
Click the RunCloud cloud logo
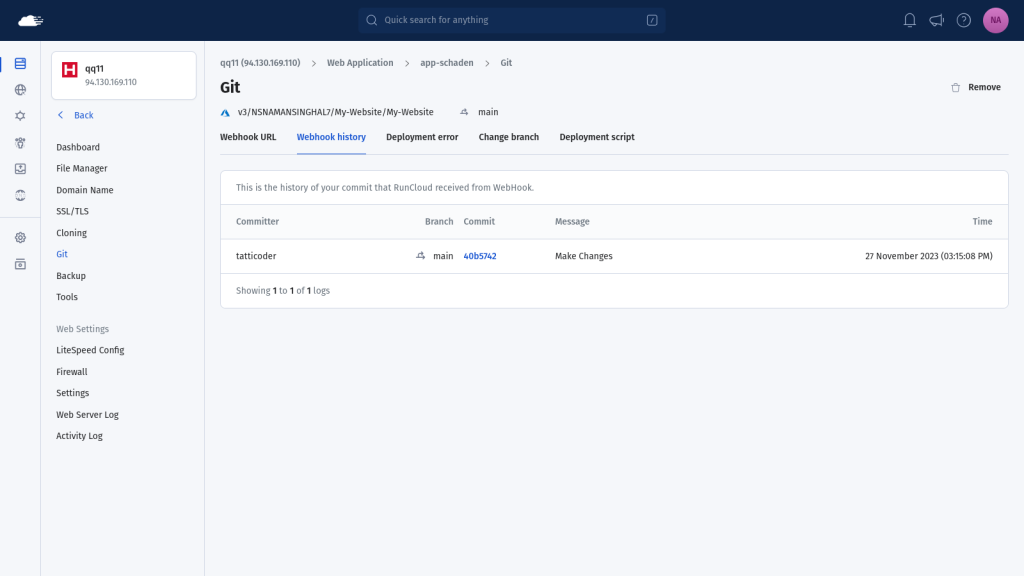point(30,21)
